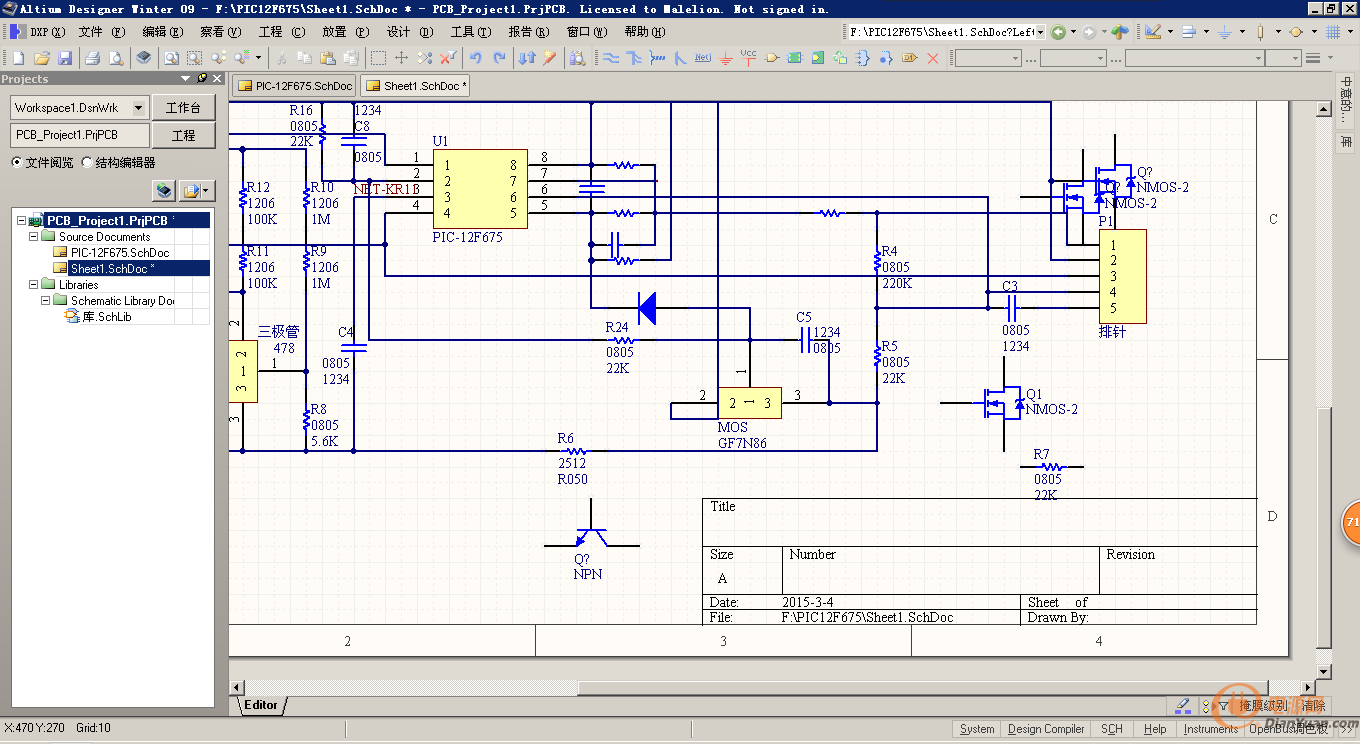Open the utility drawing tools dropdown
Screen dimensions: 1360x744
coord(1170,32)
